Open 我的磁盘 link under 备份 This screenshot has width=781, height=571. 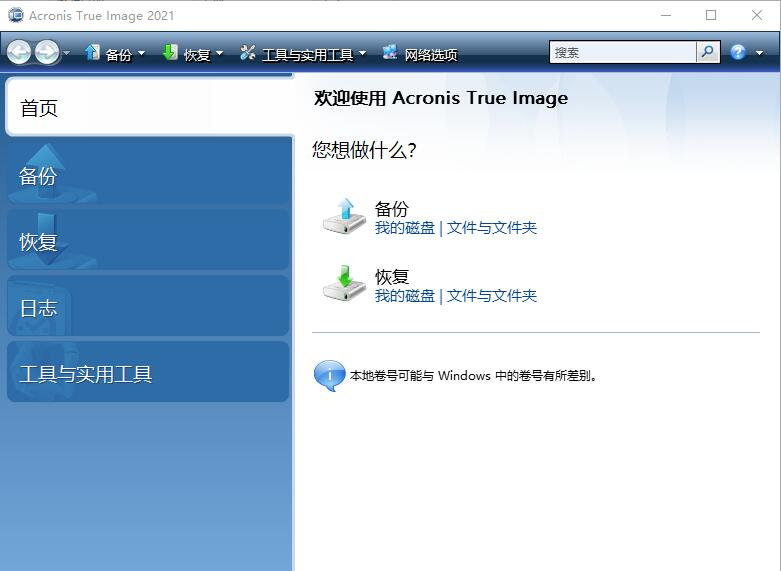coord(404,228)
